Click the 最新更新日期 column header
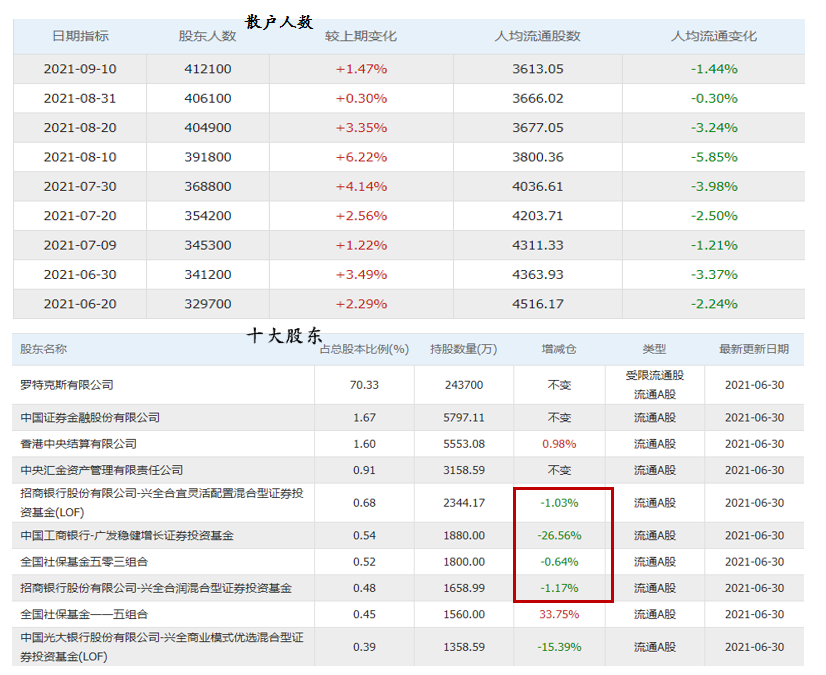The height and width of the screenshot is (675, 826). coord(754,349)
